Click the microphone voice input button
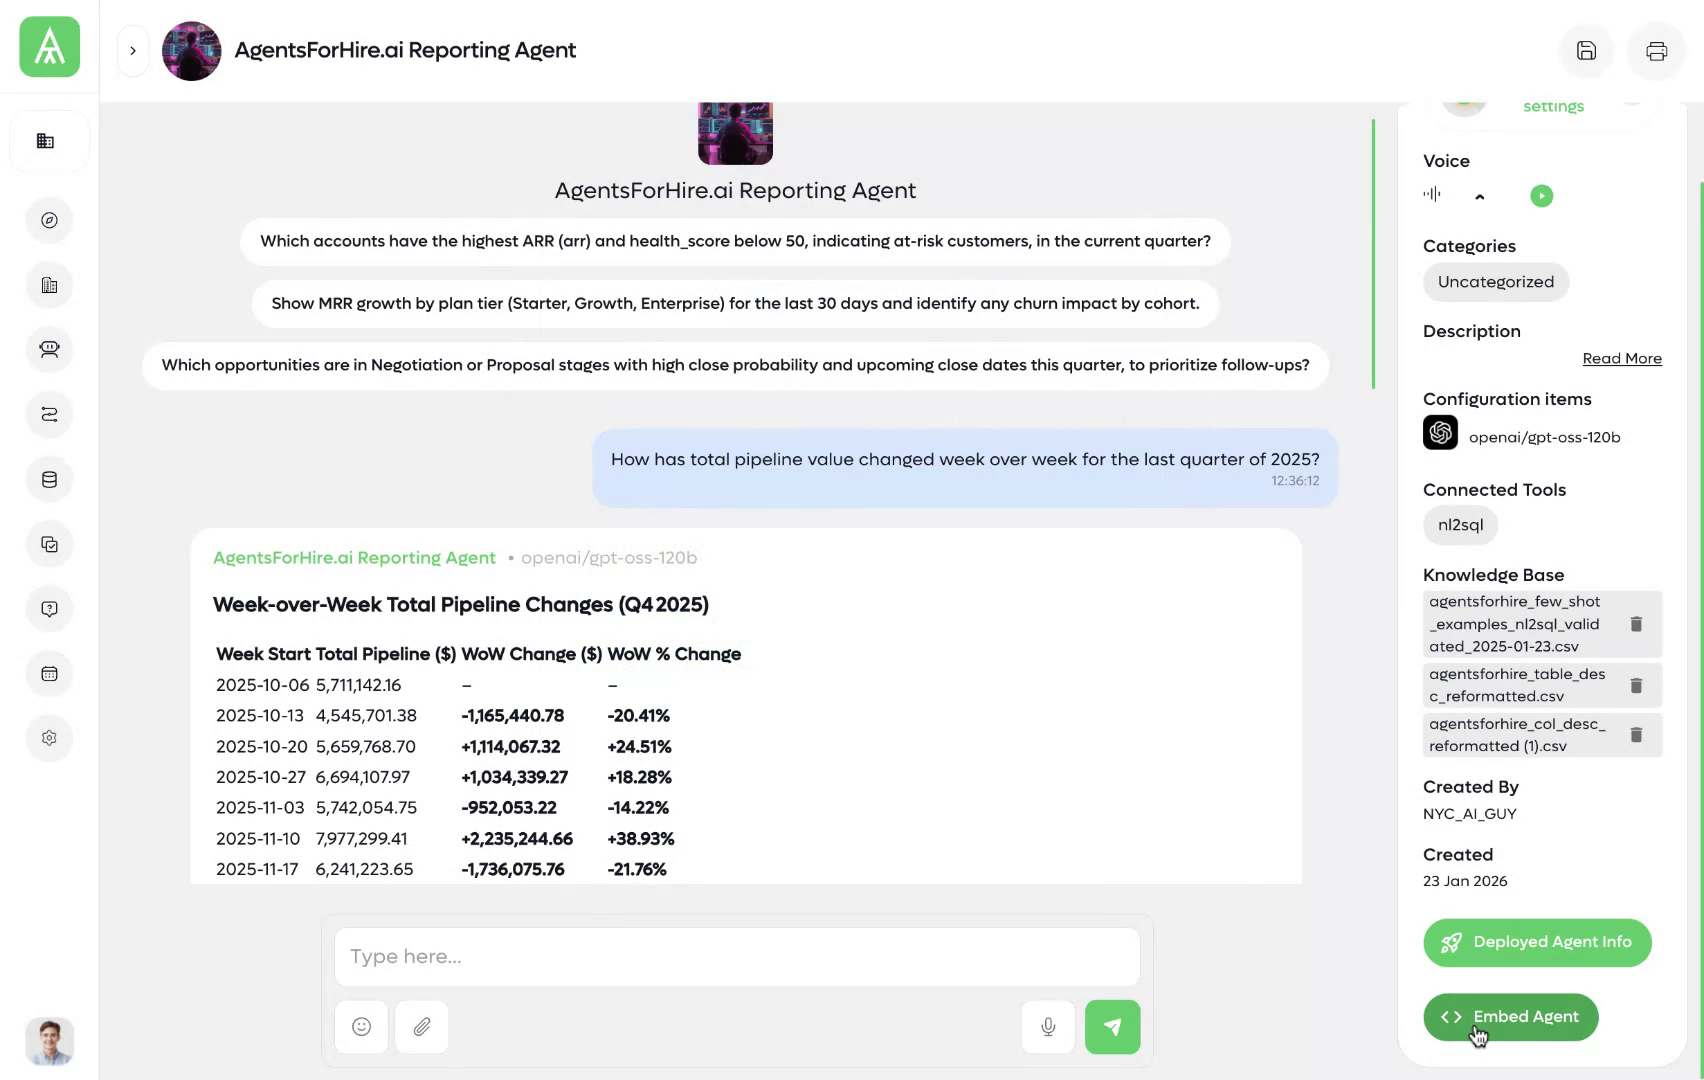 click(x=1048, y=1027)
